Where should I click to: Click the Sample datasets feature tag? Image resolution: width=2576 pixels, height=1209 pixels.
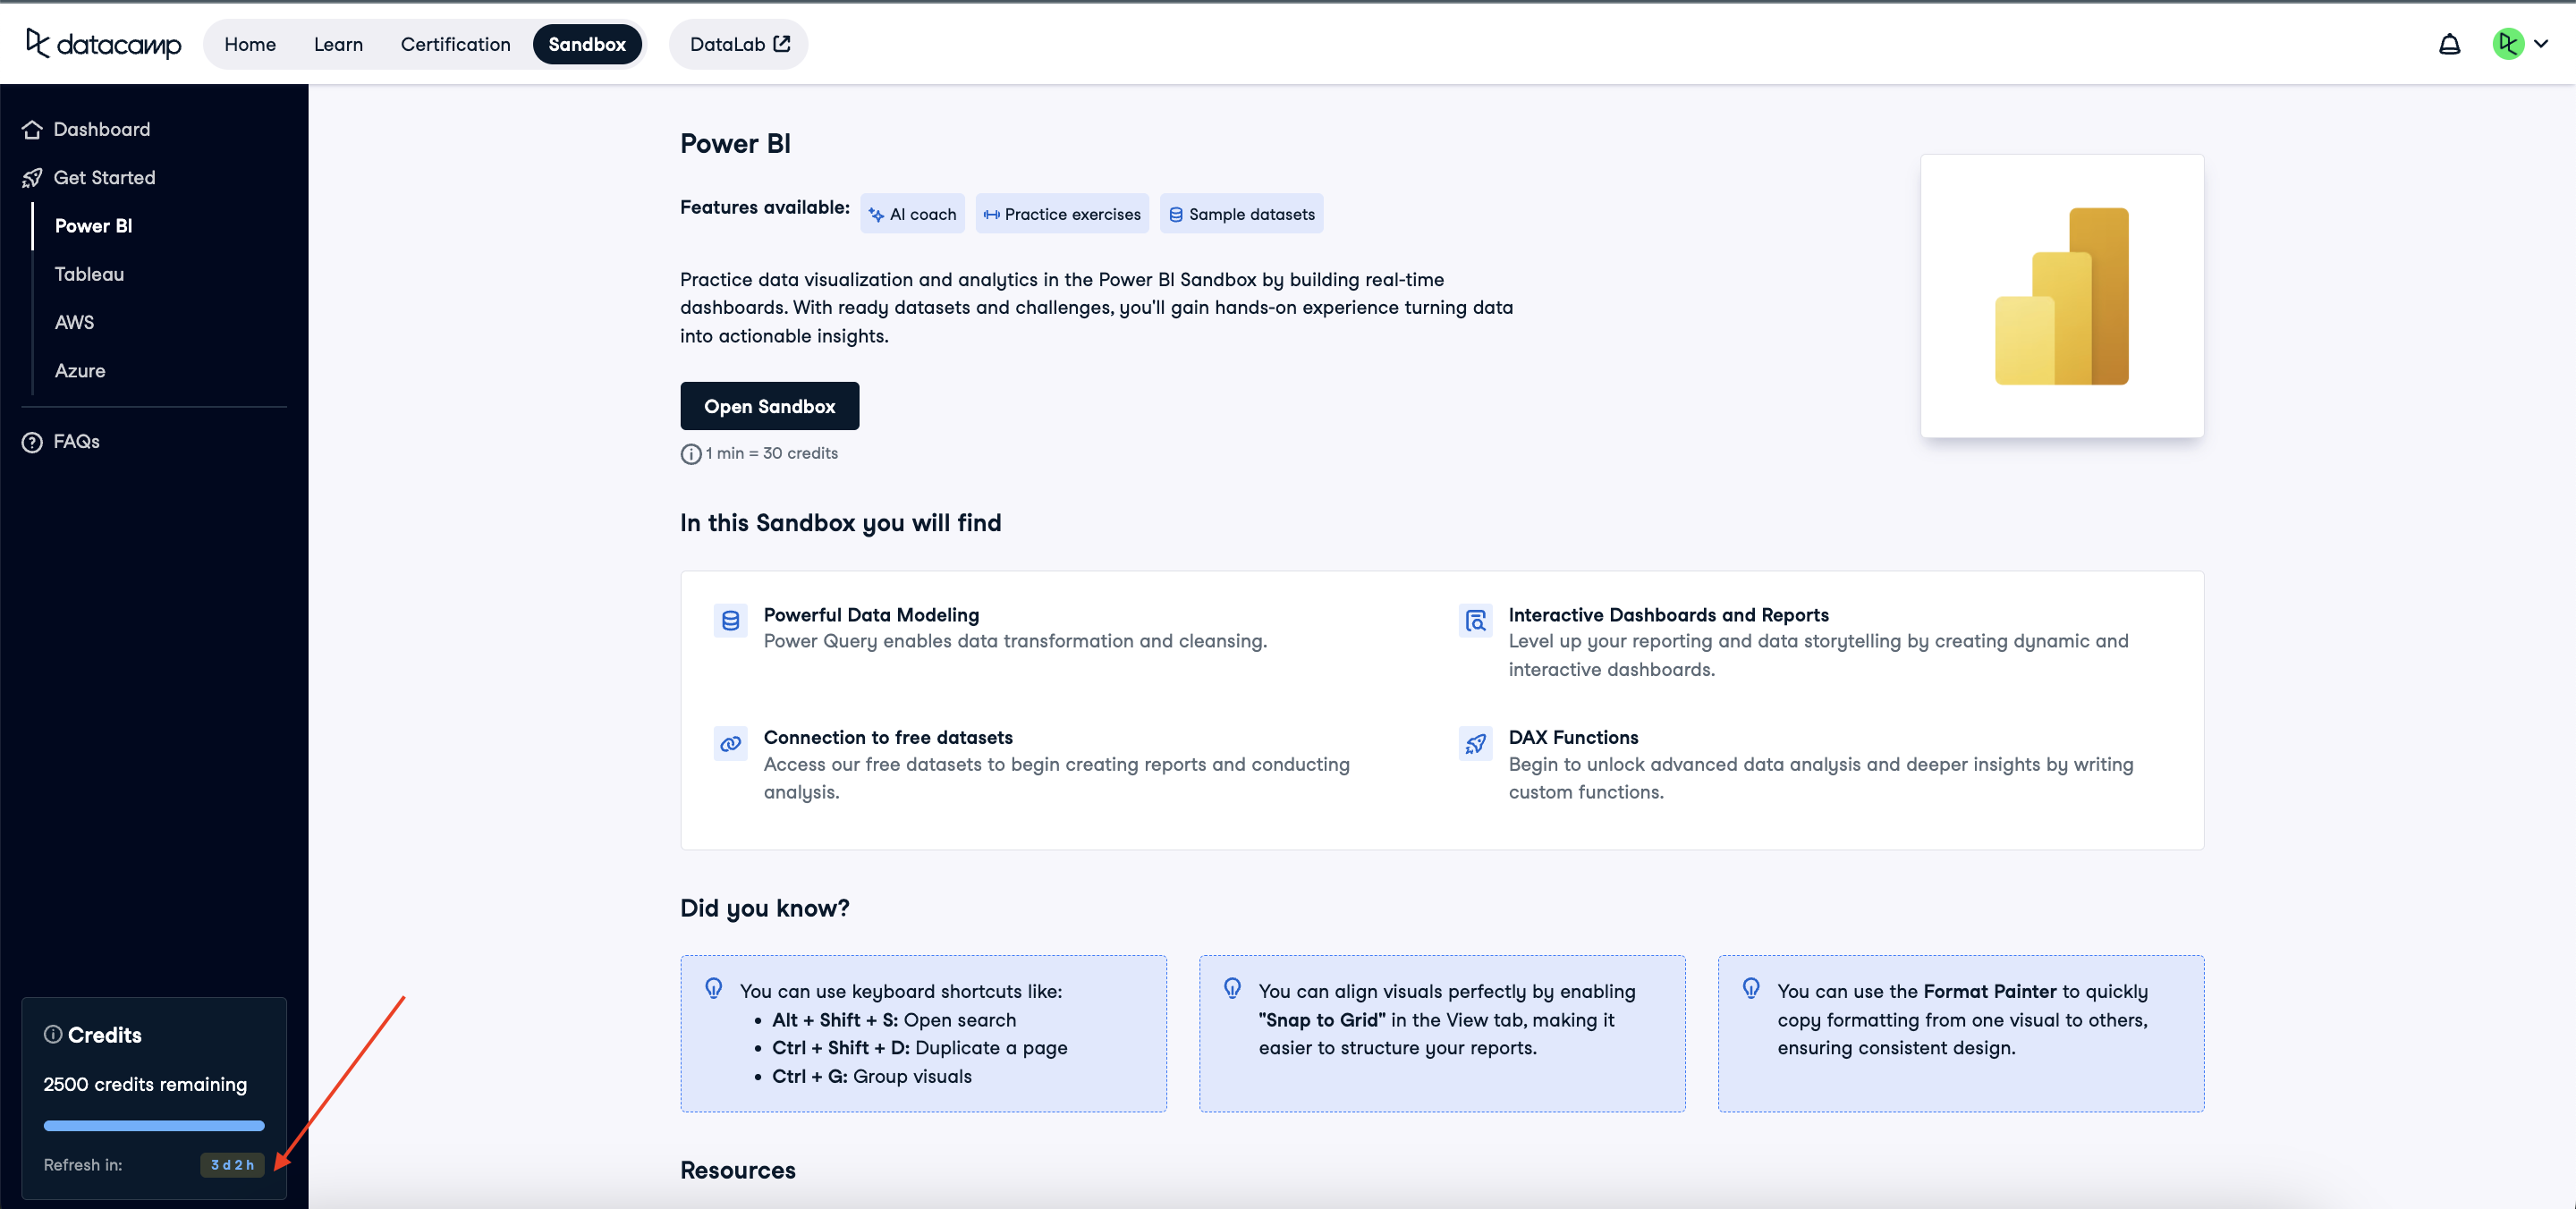tap(1241, 214)
